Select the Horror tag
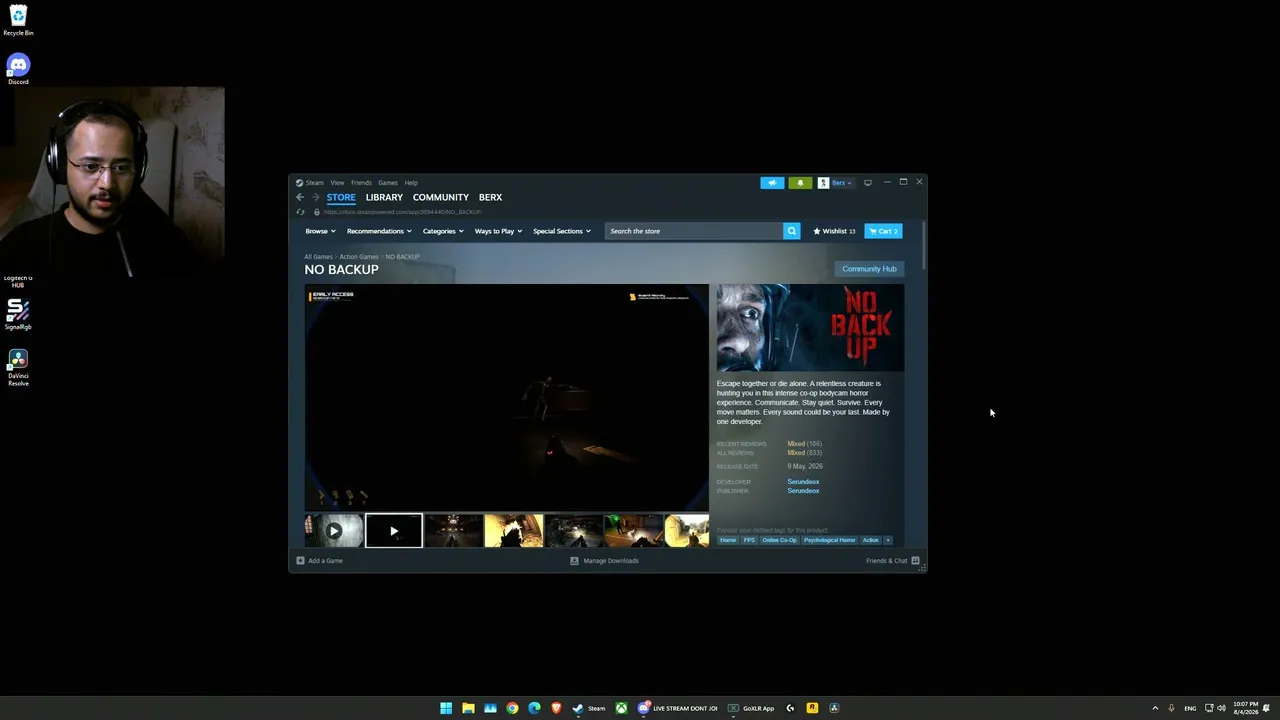1280x720 pixels. pyautogui.click(x=728, y=540)
